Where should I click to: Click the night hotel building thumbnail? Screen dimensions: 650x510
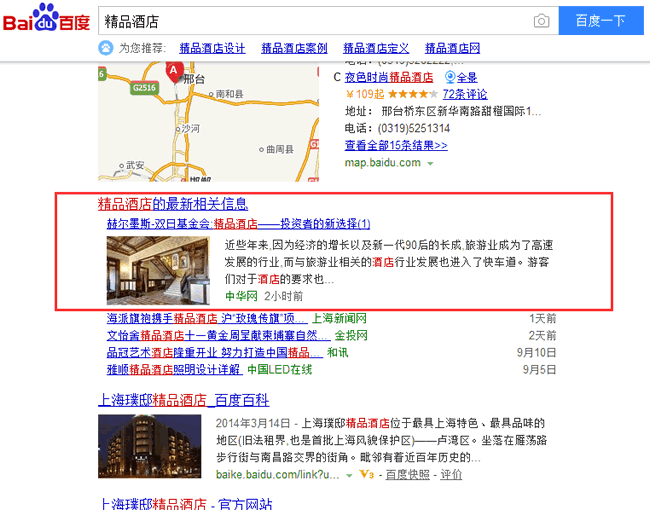coord(150,446)
